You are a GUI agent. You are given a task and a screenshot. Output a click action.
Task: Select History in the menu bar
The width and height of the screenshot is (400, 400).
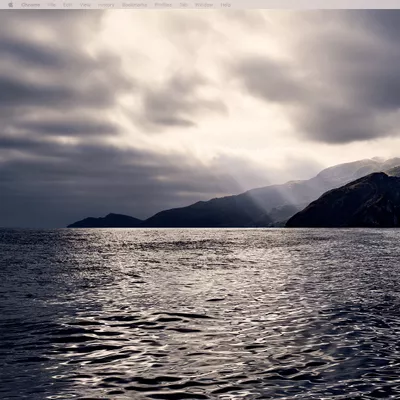[106, 5]
